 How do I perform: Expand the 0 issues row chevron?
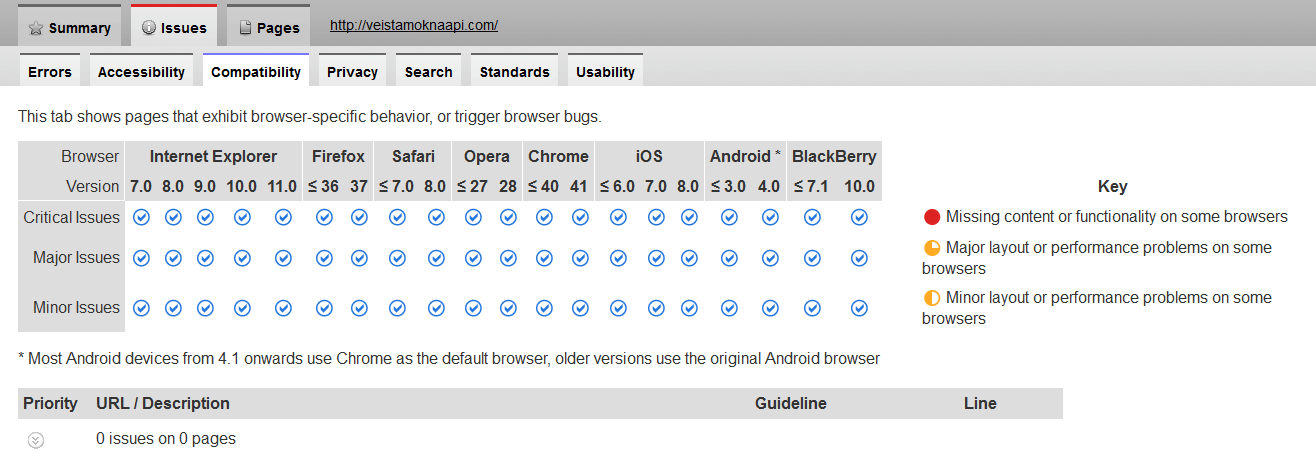pyautogui.click(x=36, y=439)
